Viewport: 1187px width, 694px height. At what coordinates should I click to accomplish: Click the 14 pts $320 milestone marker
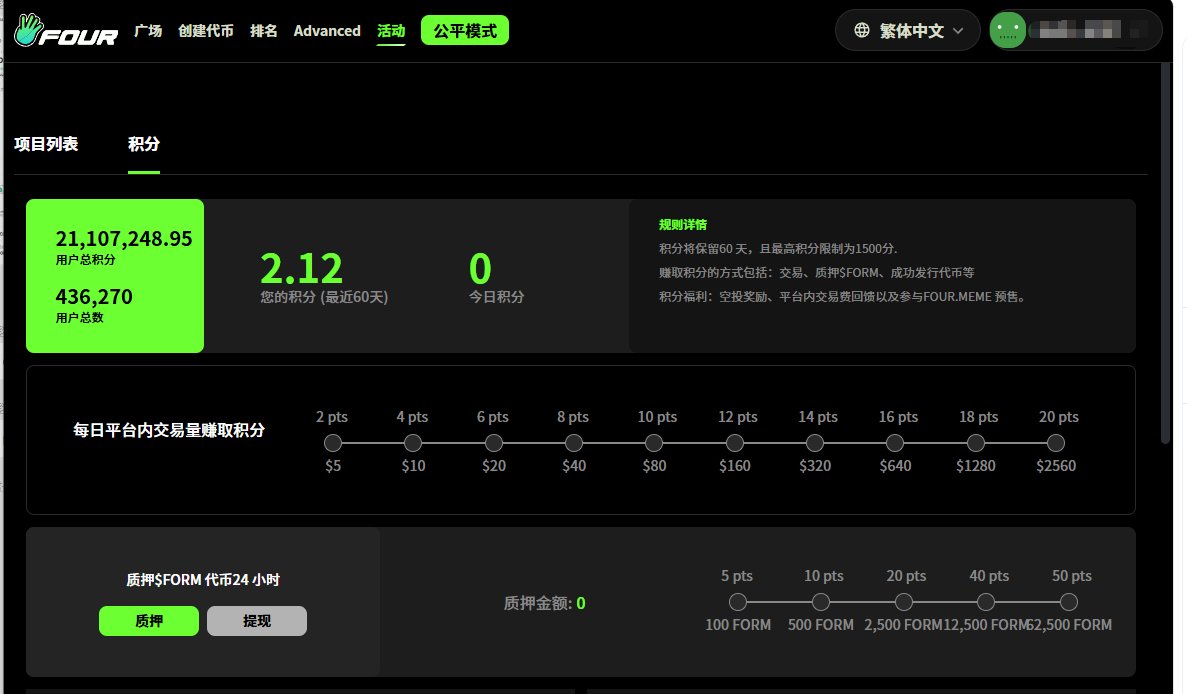[x=815, y=443]
